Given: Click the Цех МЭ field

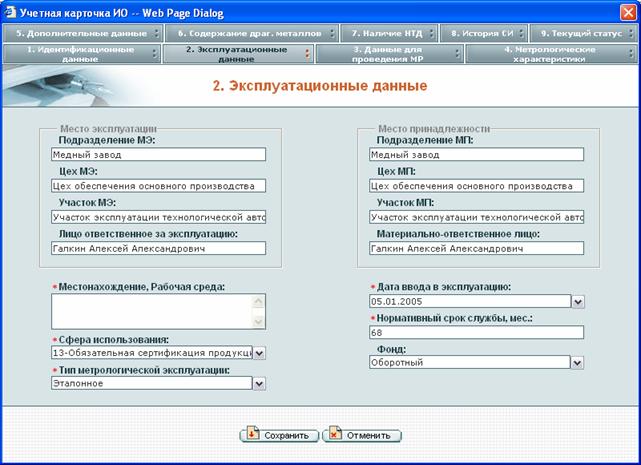Looking at the screenshot, I should click(159, 186).
